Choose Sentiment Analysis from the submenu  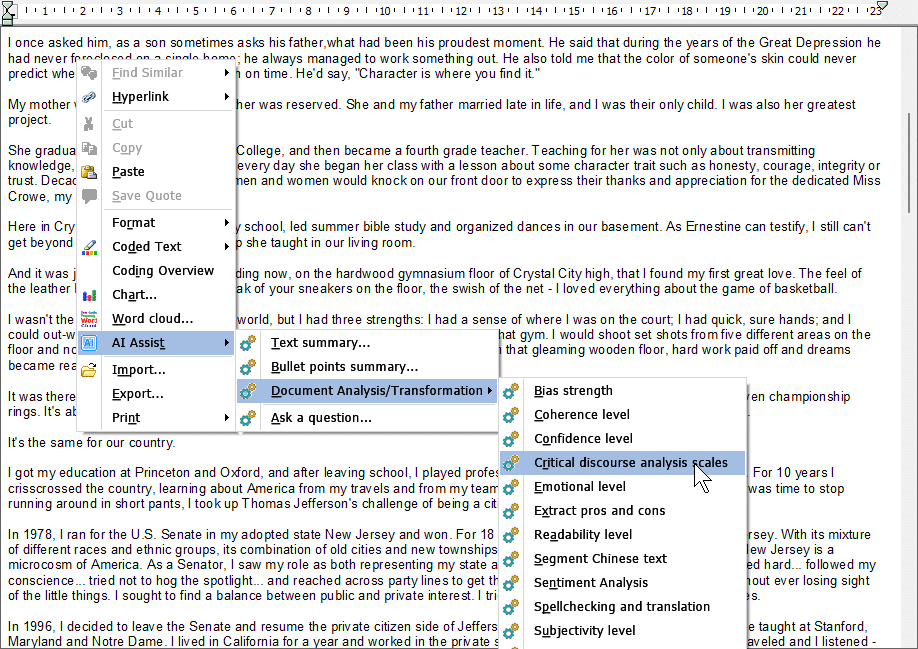tap(590, 583)
